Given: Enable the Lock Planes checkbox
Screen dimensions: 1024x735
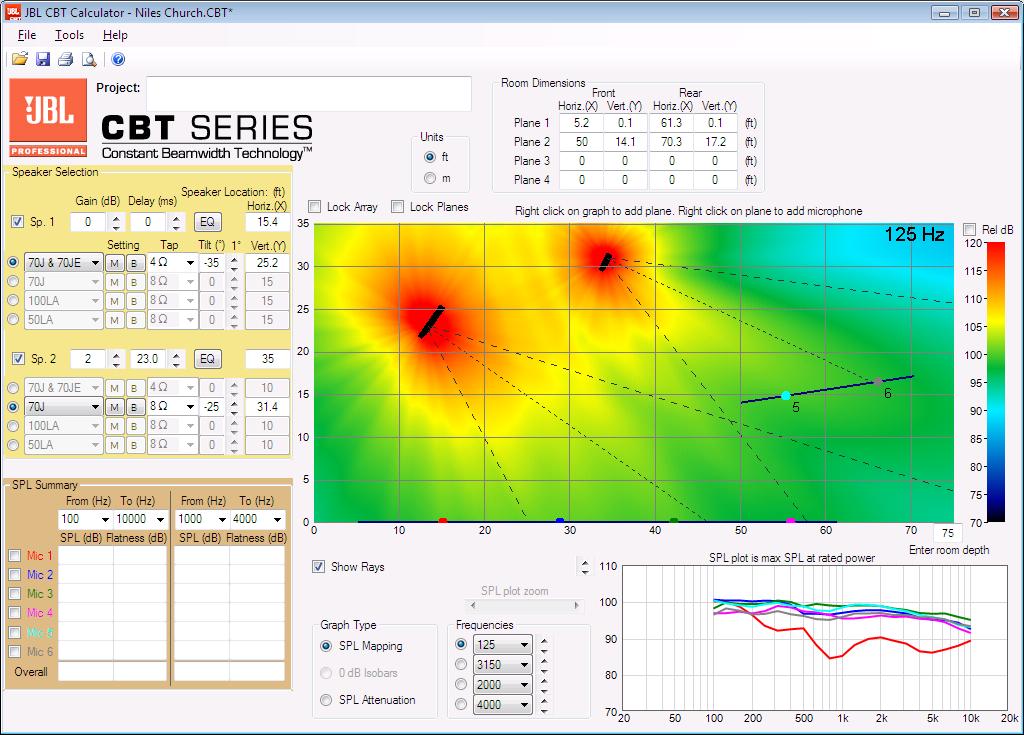Looking at the screenshot, I should pyautogui.click(x=397, y=207).
